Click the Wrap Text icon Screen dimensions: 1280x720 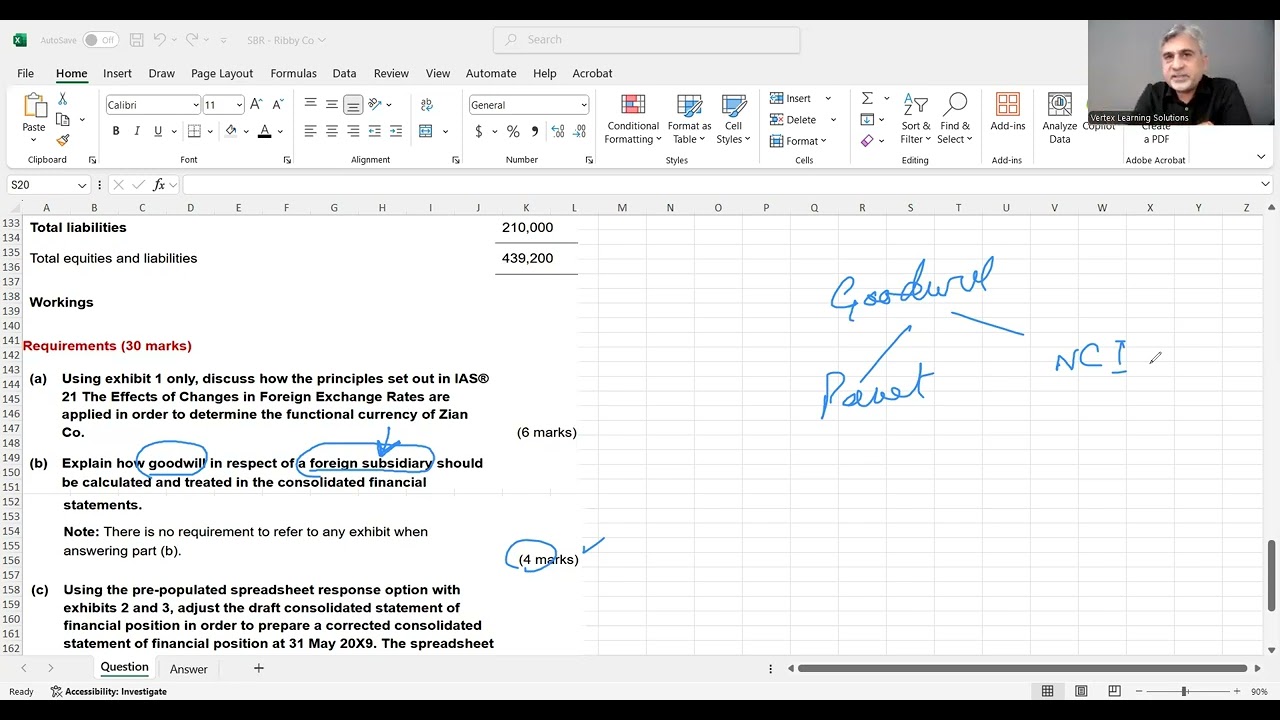point(427,104)
